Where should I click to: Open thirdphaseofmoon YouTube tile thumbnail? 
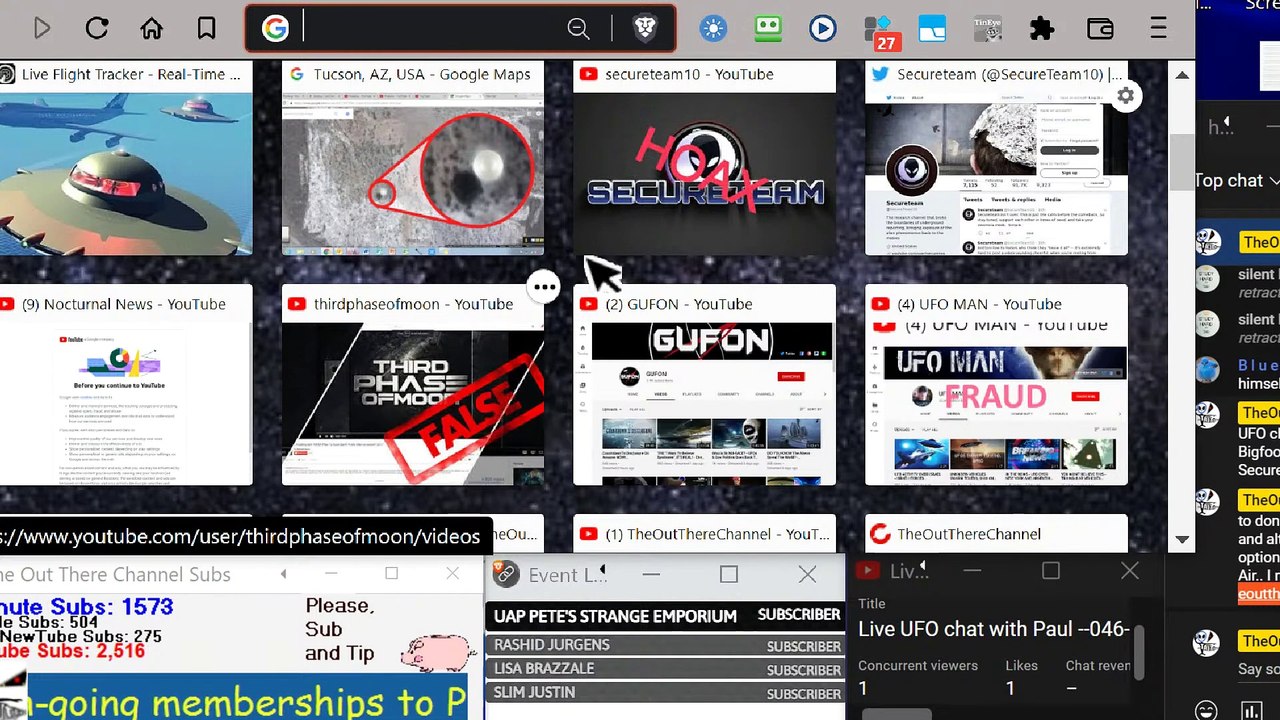coord(413,404)
